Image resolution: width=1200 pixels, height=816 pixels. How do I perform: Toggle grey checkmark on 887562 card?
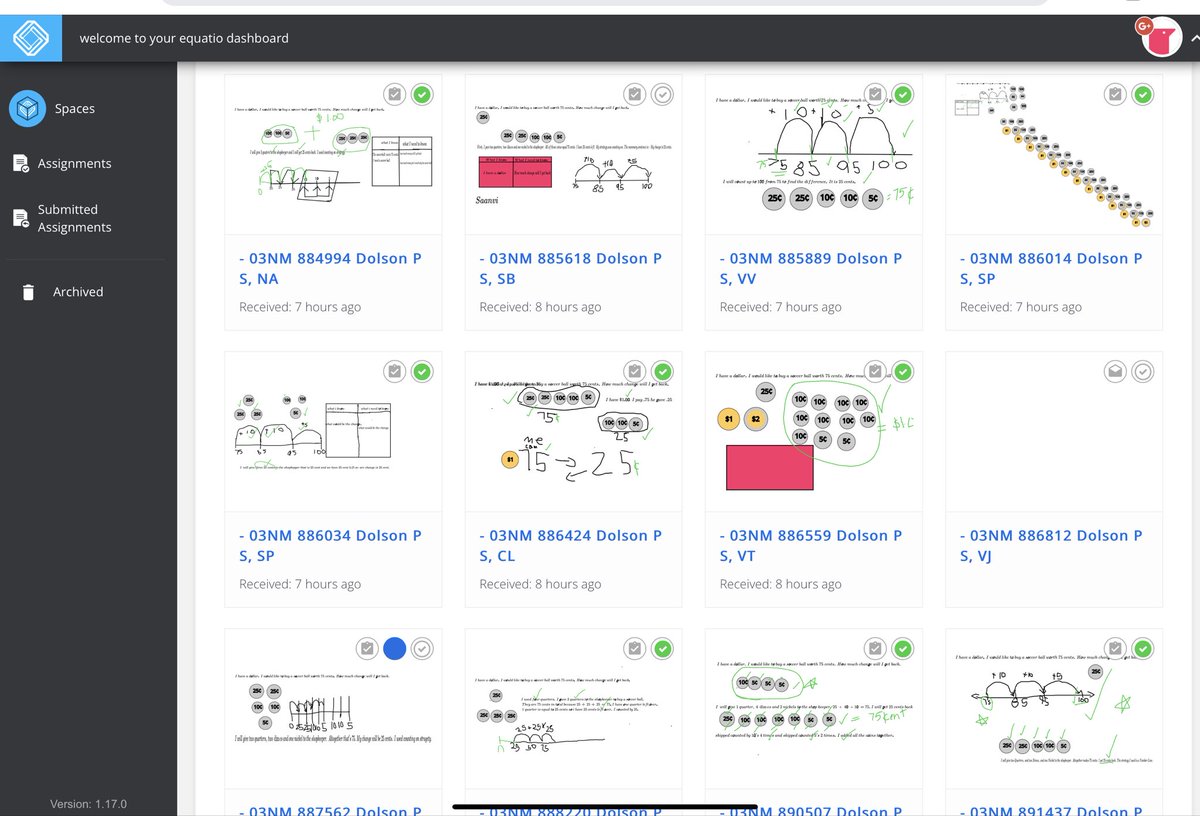[x=423, y=649]
